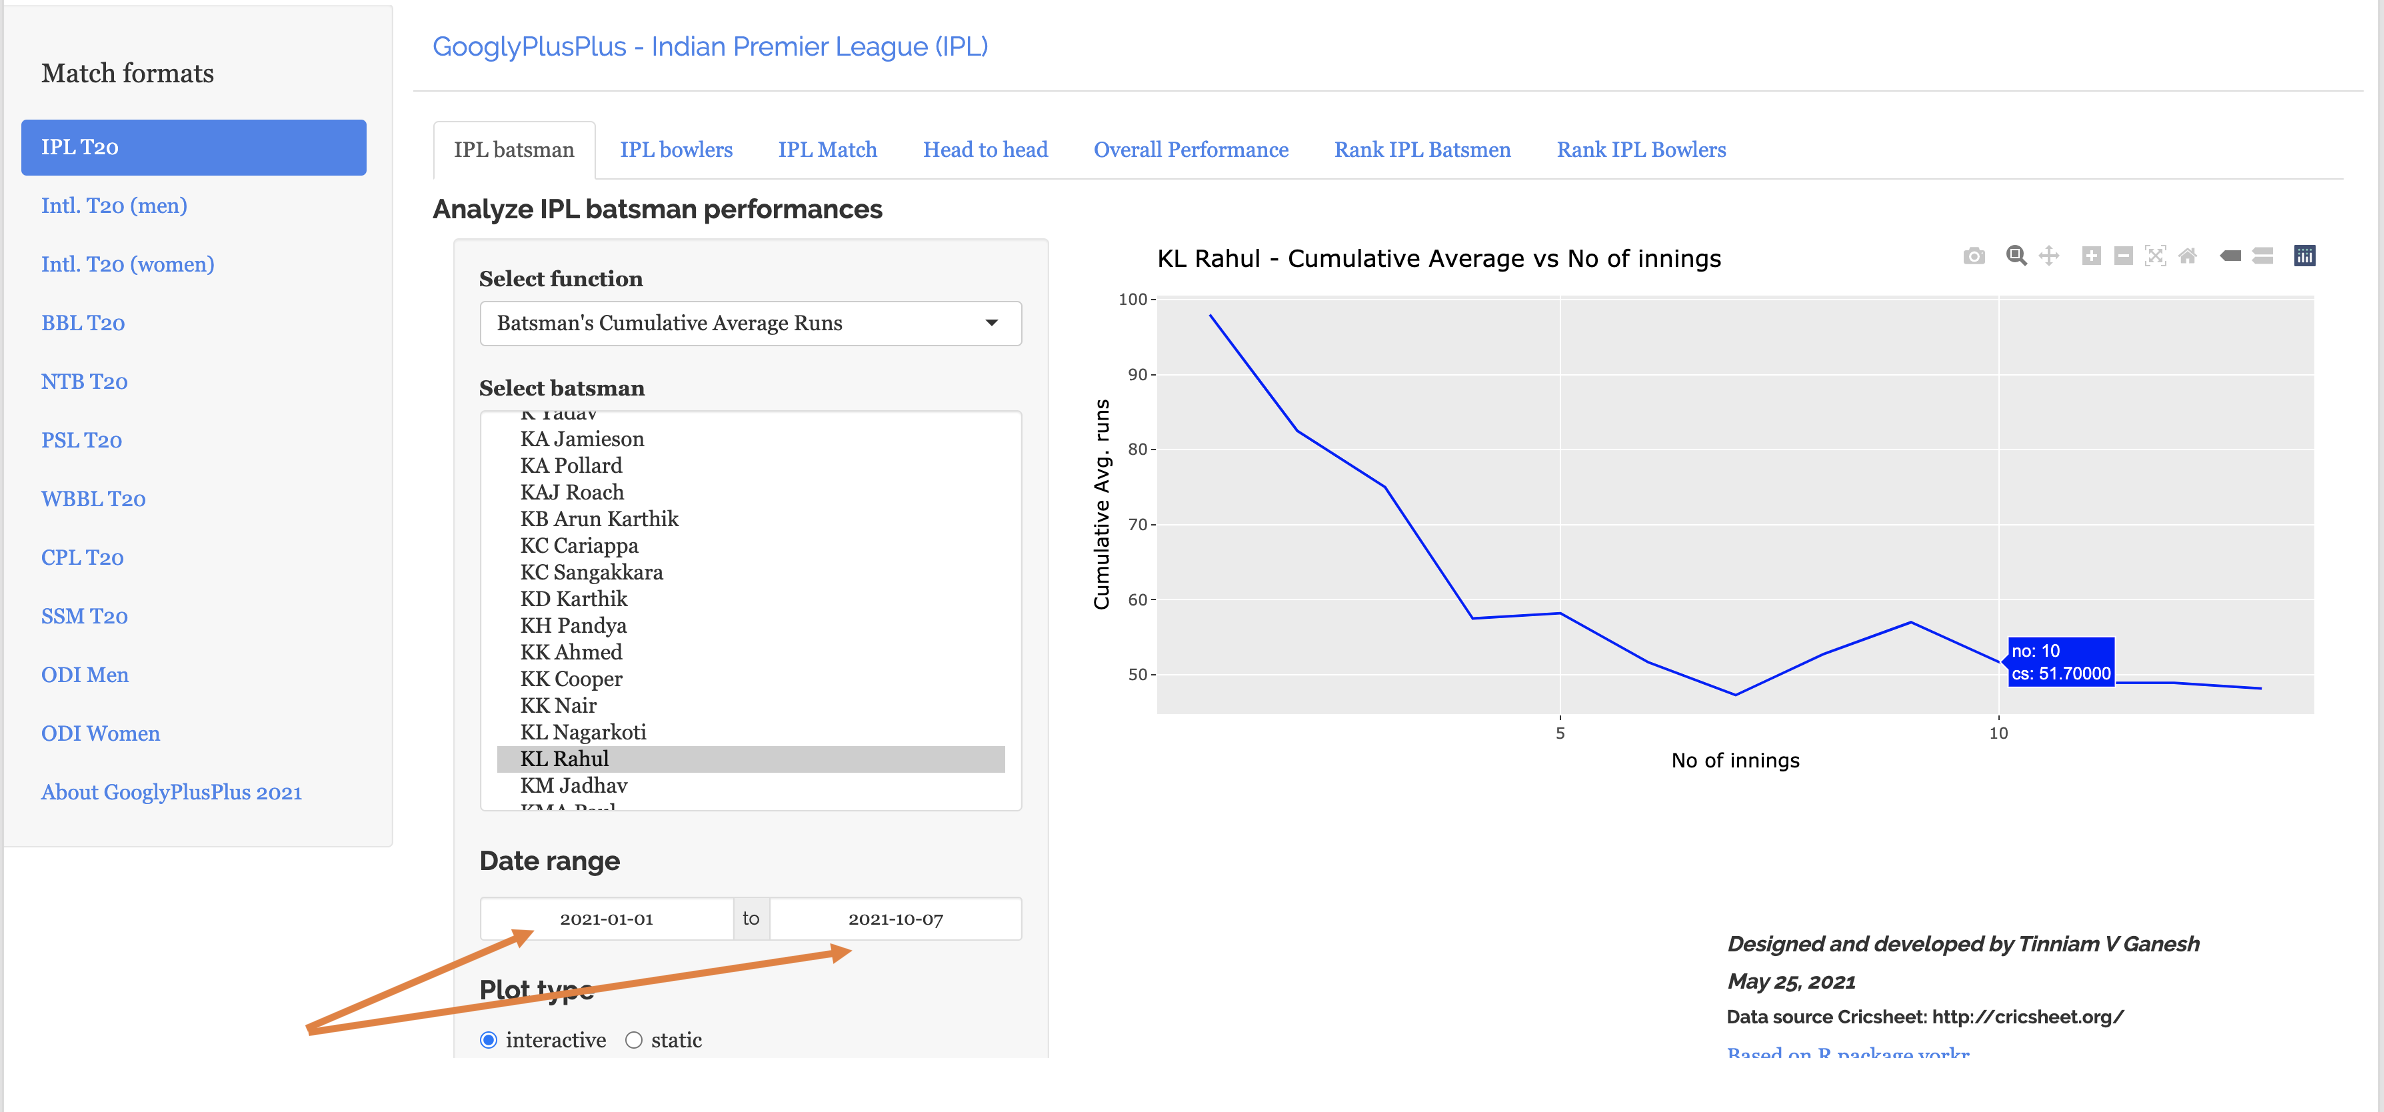This screenshot has height=1112, width=2384.
Task: Reset axes with the home icon
Action: 2188,256
